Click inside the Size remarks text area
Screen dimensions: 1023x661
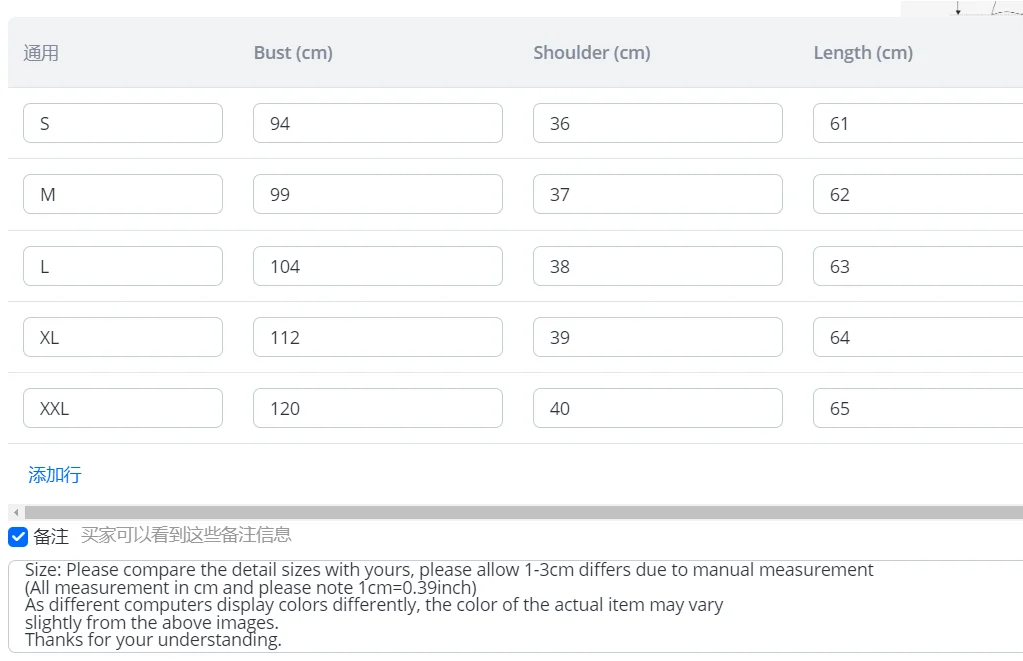click(x=515, y=606)
